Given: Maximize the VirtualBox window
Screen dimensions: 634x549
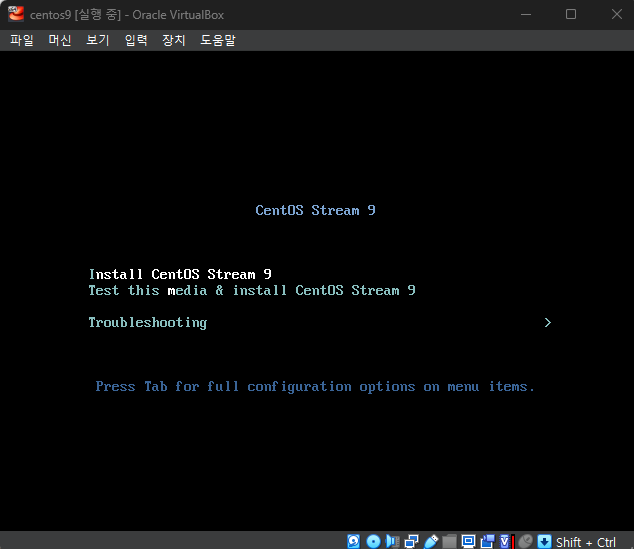Looking at the screenshot, I should point(571,15).
